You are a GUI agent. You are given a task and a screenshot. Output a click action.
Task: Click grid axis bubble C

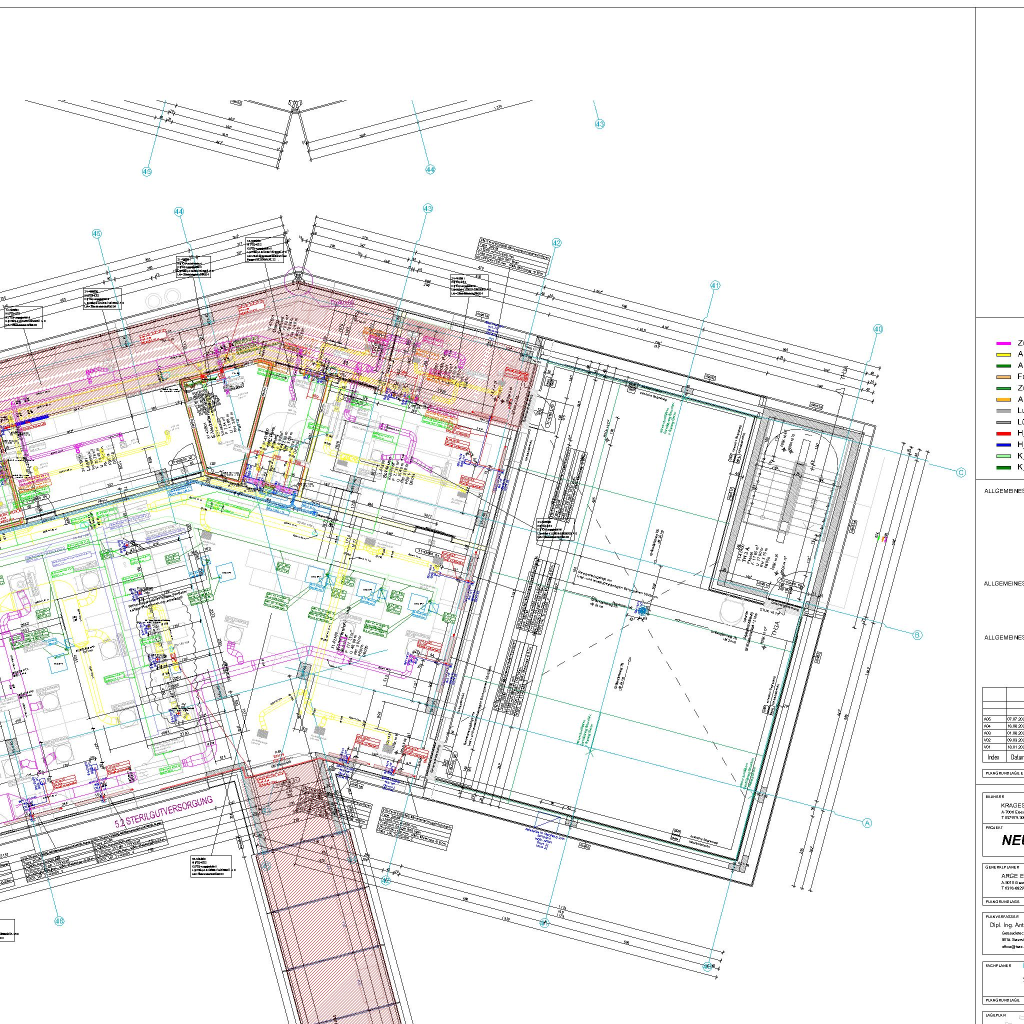(962, 473)
